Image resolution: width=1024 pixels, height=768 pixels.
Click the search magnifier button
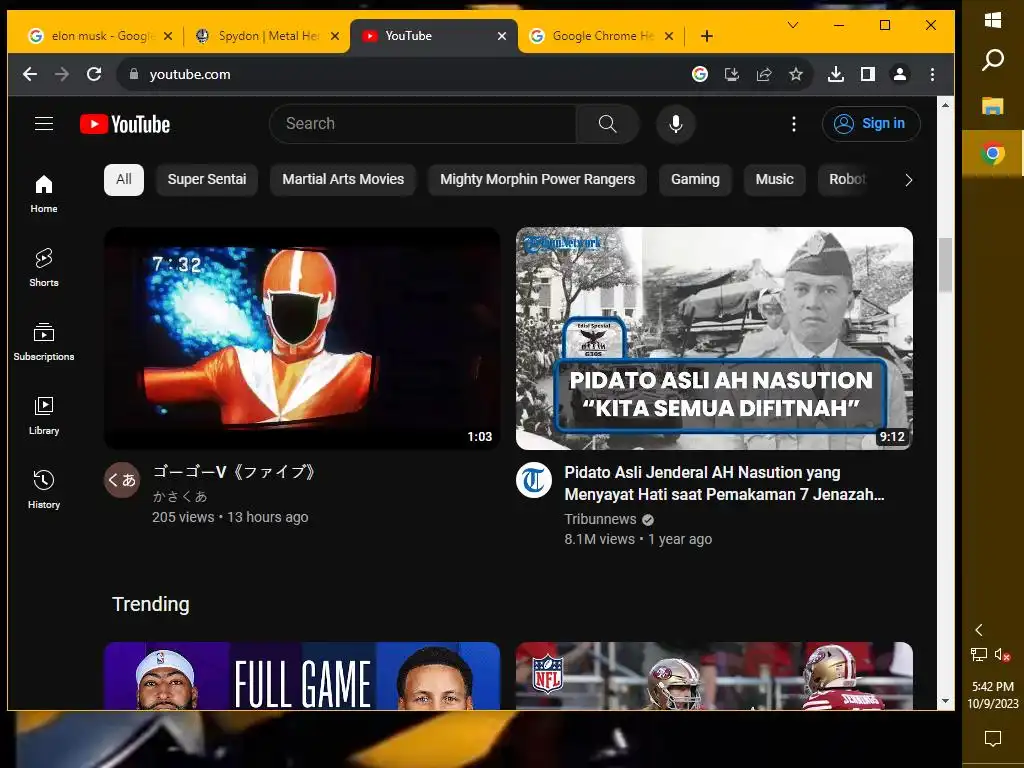(607, 123)
